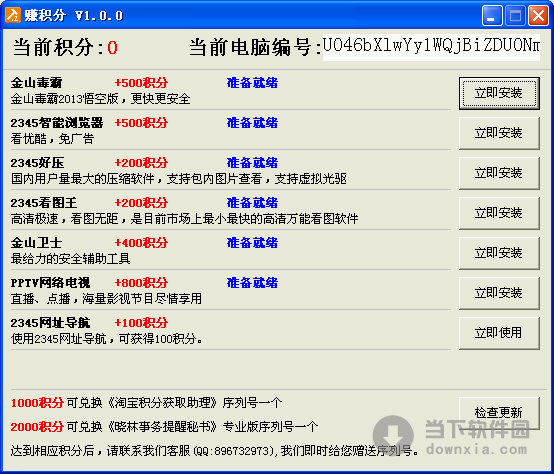
Task: Click the 当前积分 value 0
Action: [112, 48]
